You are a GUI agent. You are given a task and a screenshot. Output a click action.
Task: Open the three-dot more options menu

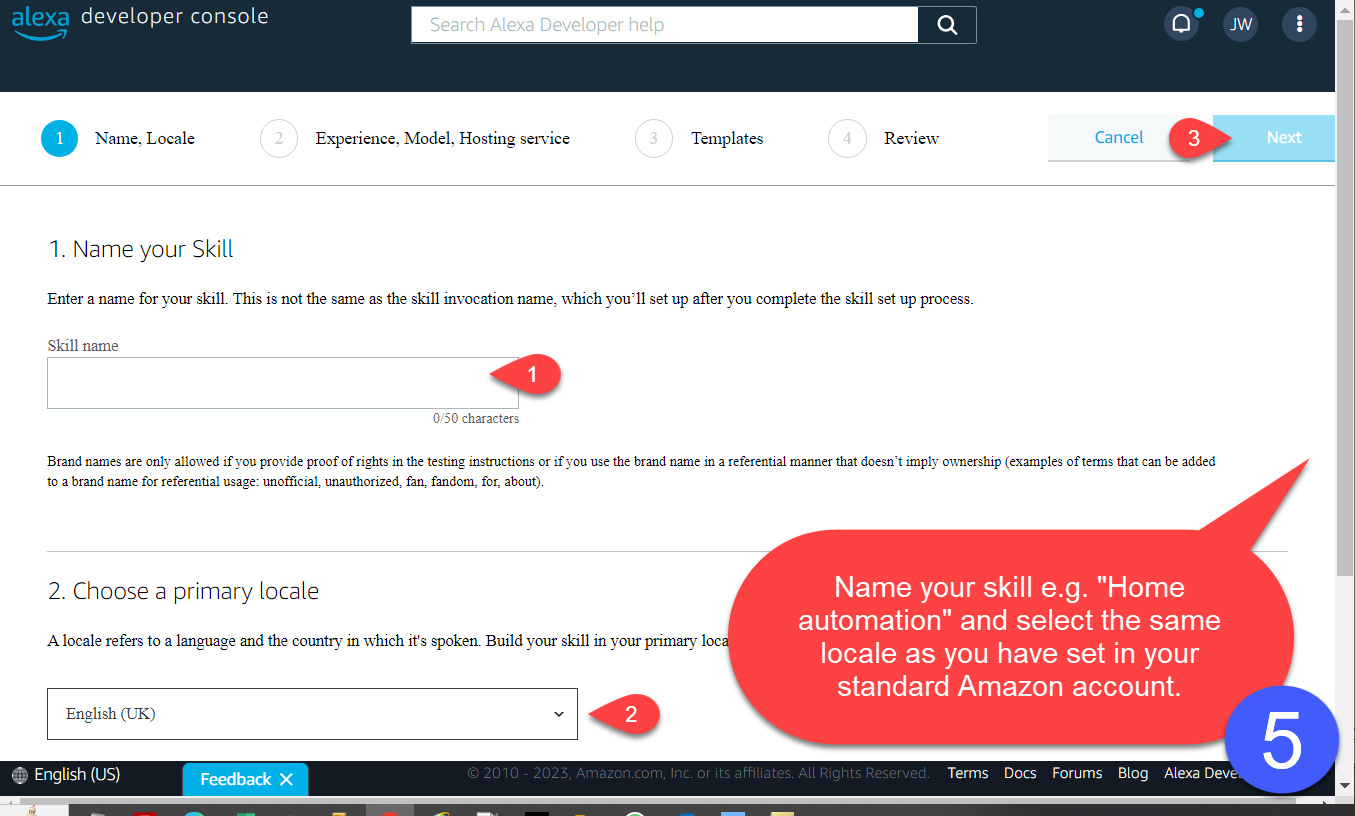click(x=1299, y=25)
